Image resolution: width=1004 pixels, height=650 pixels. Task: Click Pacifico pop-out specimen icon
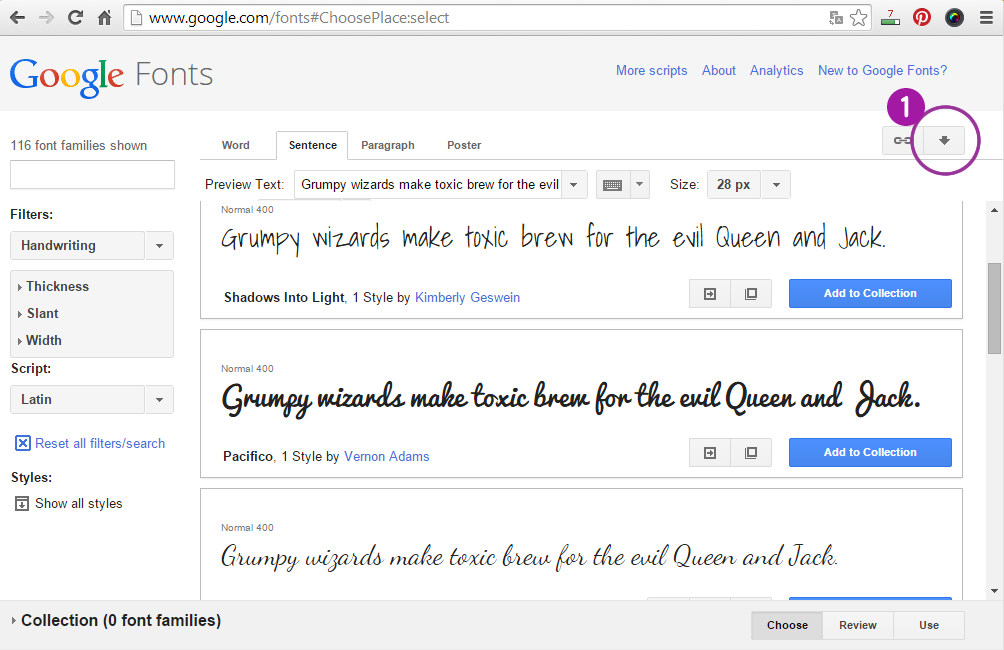[x=751, y=453]
